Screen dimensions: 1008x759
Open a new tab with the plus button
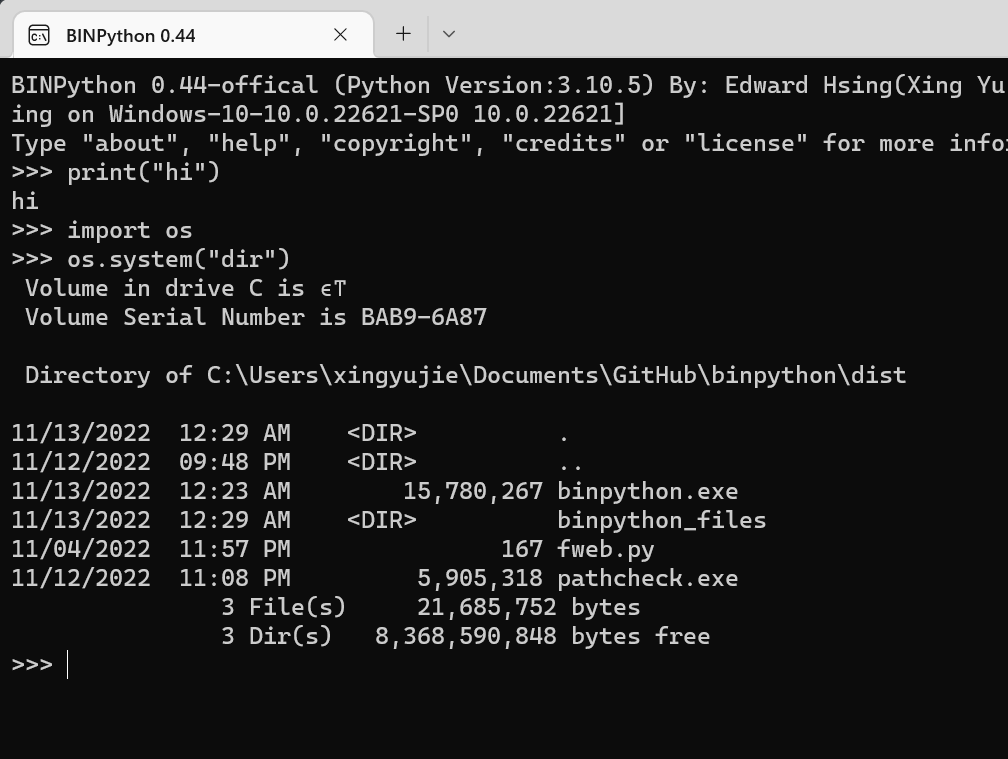[x=403, y=34]
